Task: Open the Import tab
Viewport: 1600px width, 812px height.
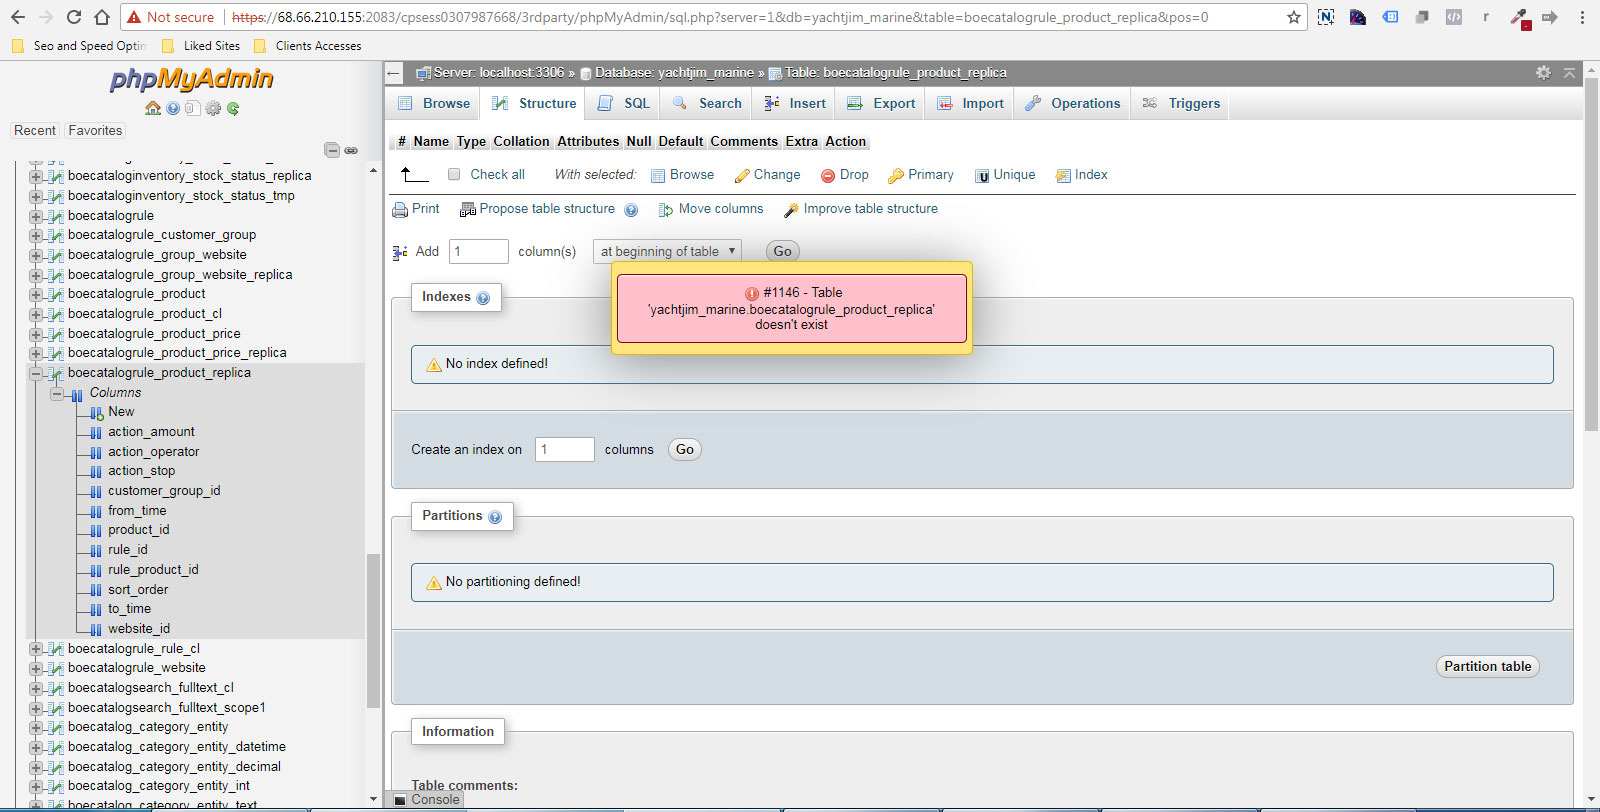Action: pyautogui.click(x=970, y=103)
